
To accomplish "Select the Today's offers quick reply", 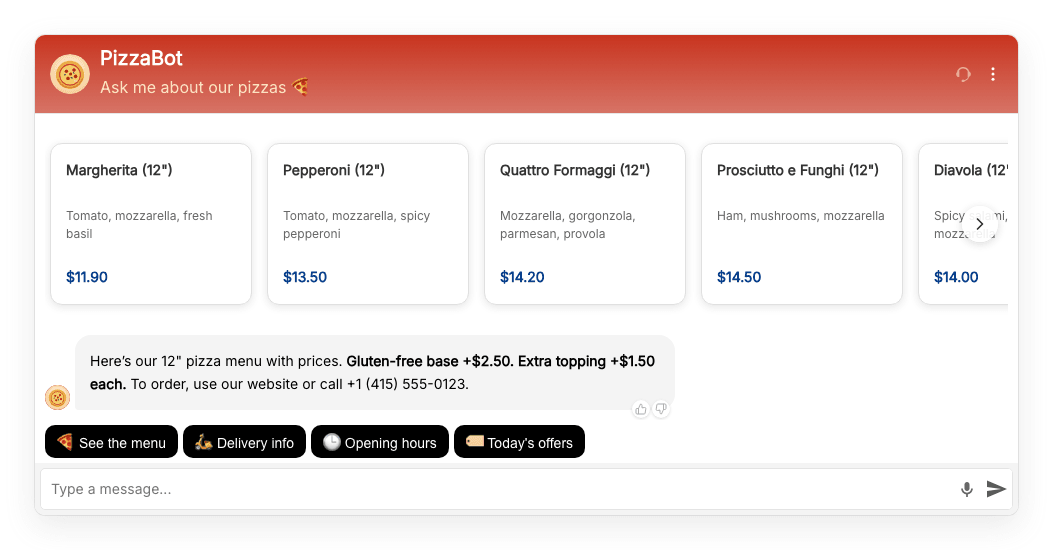I will [519, 442].
